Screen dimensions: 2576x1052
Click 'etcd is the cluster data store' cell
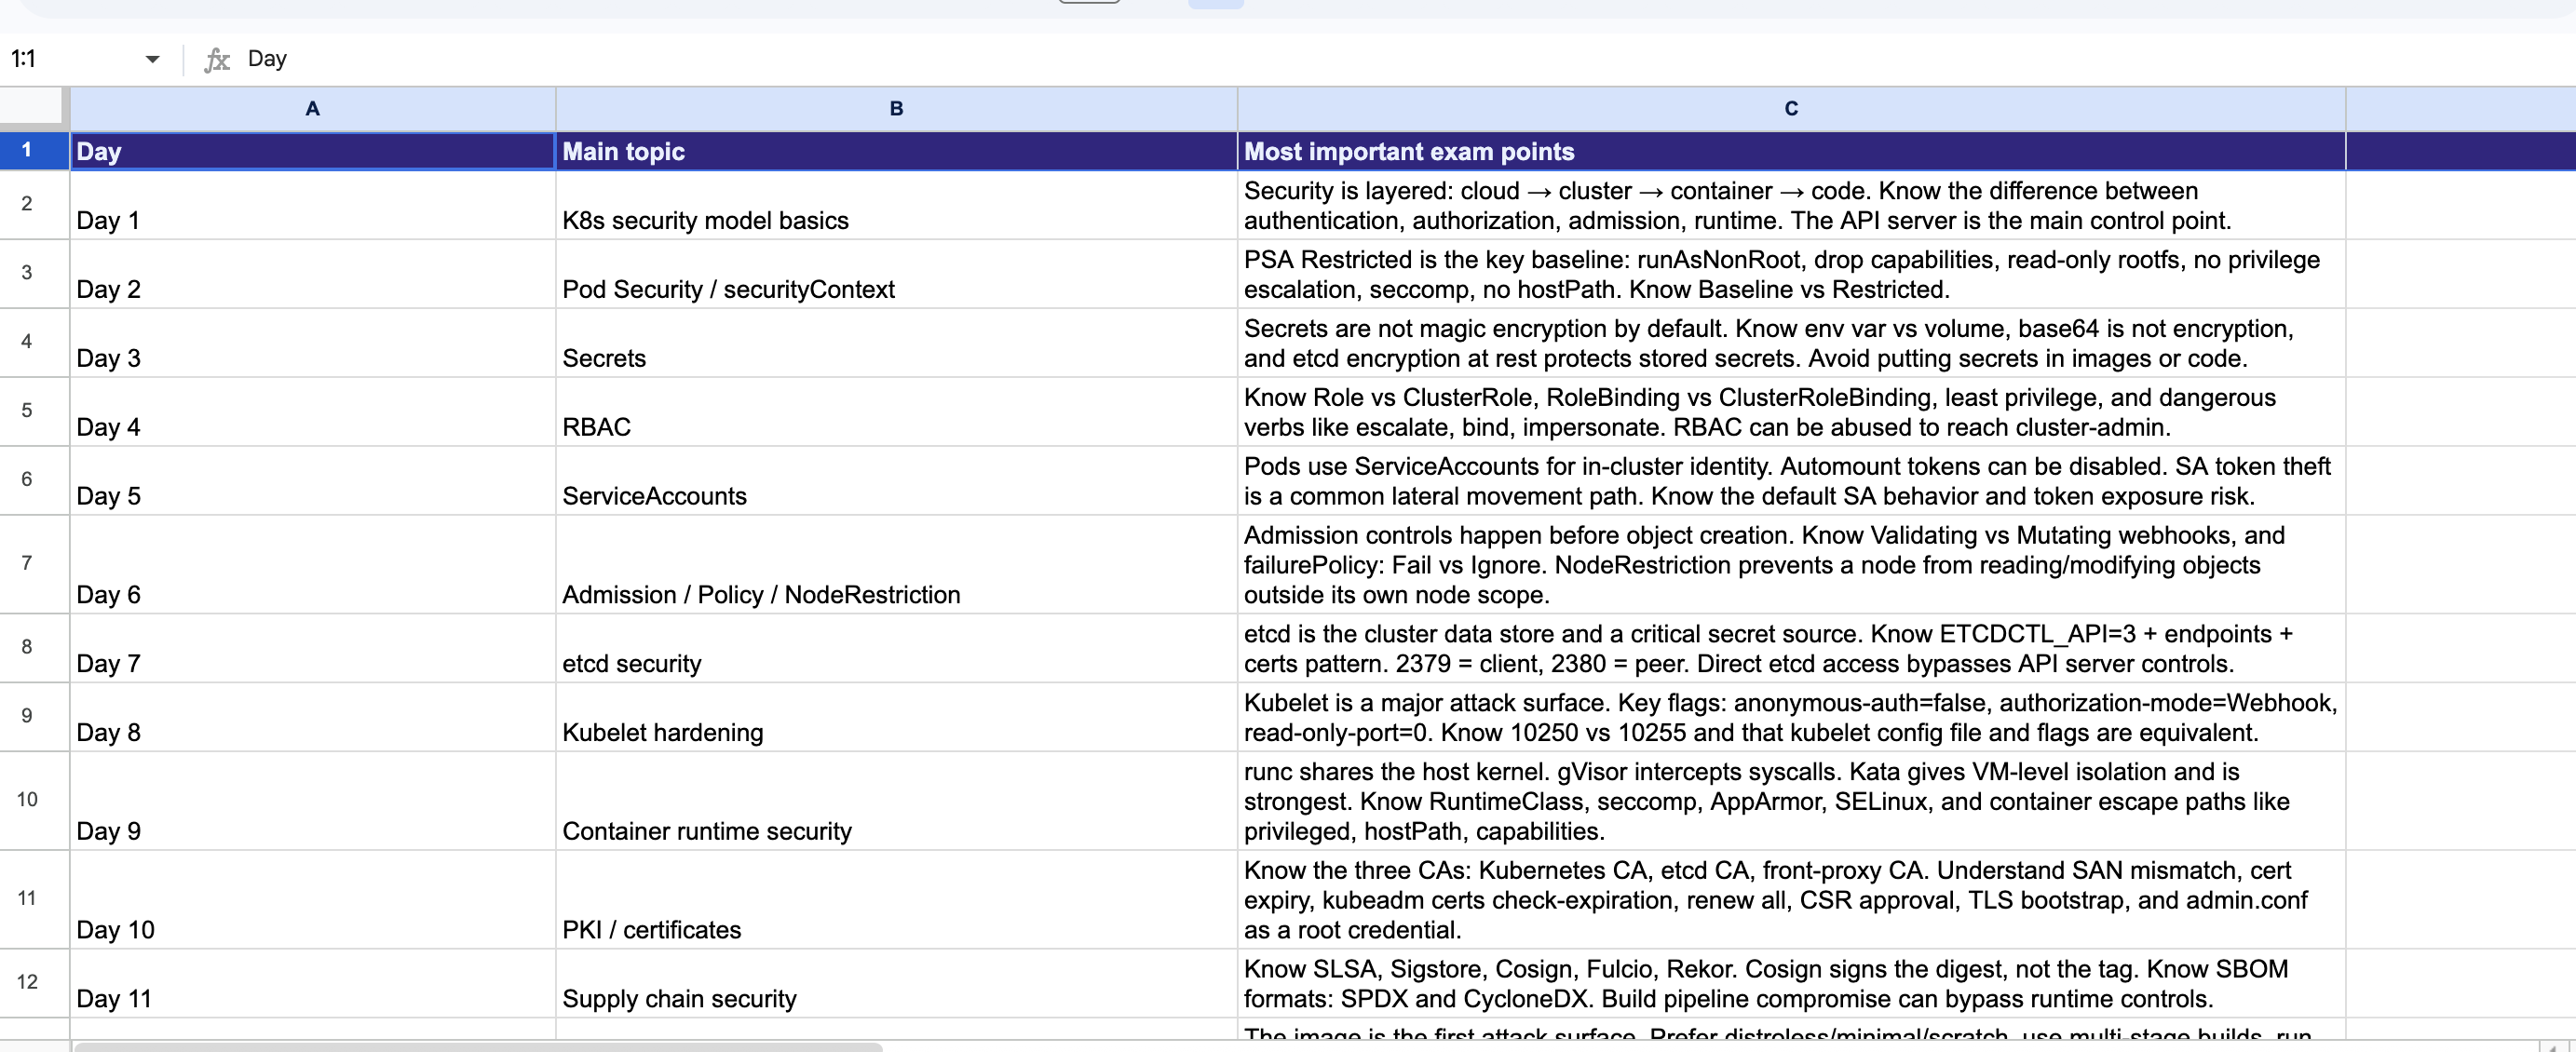pyautogui.click(x=1791, y=649)
